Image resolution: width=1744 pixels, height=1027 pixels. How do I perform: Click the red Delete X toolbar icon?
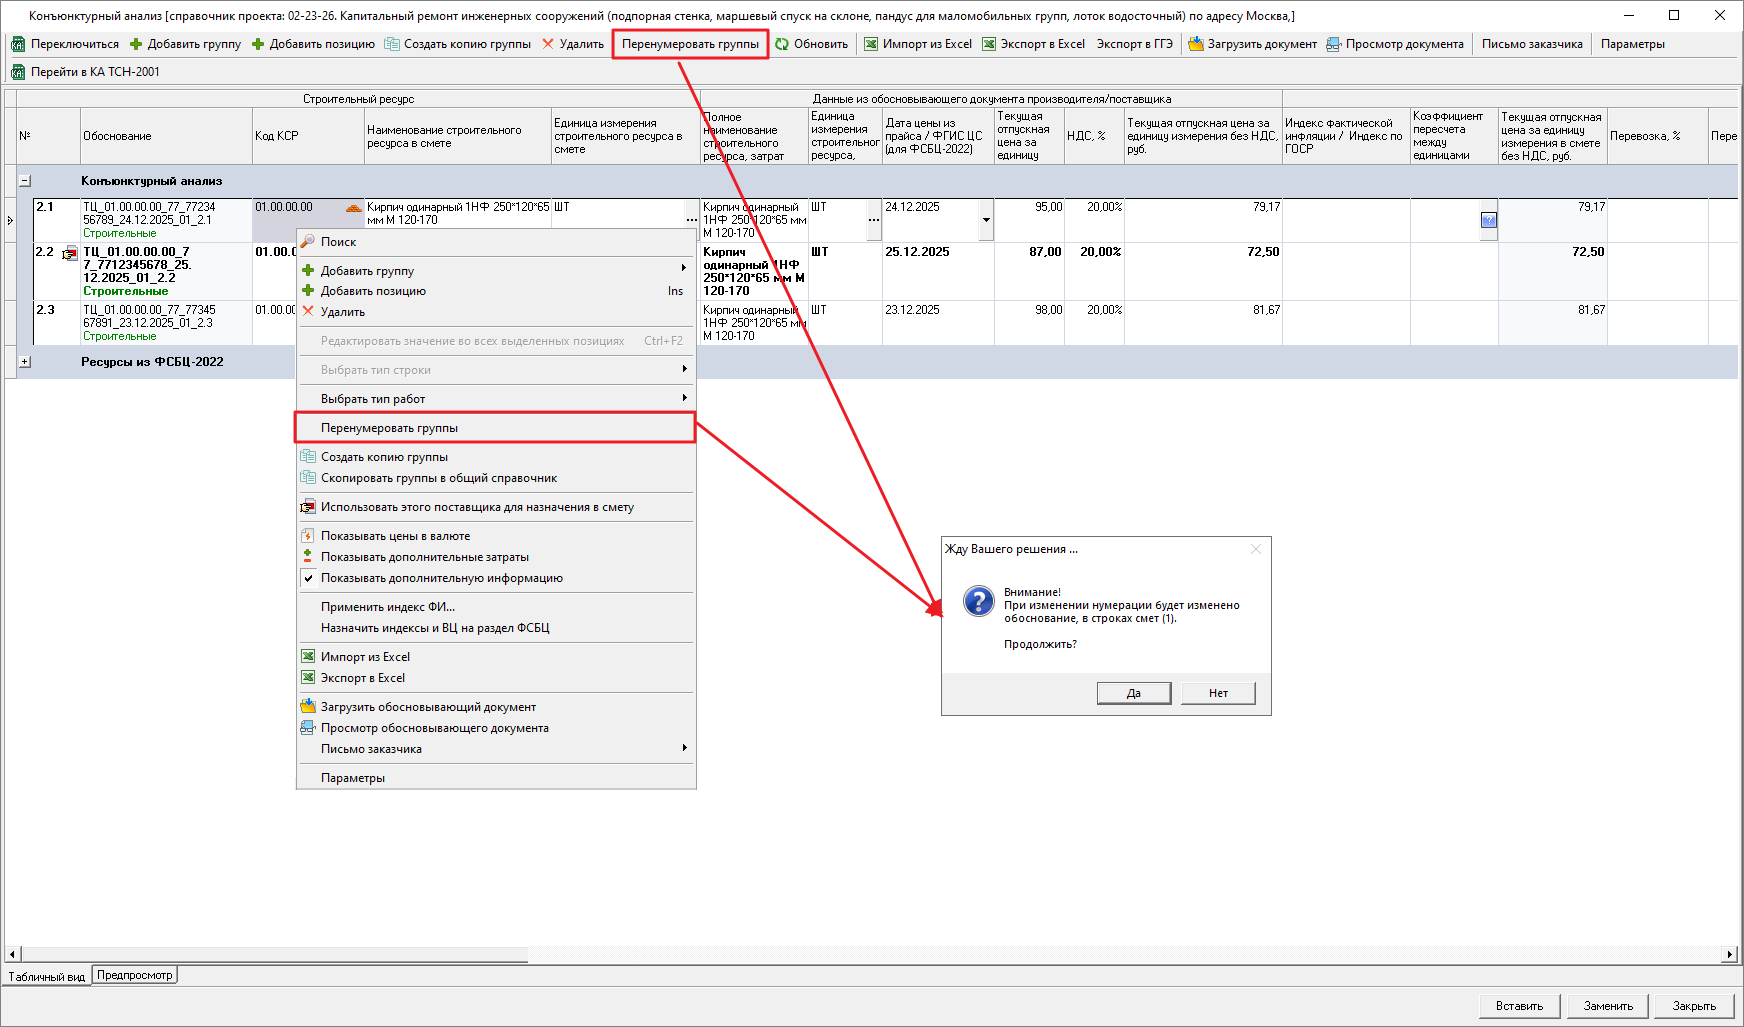pos(548,44)
